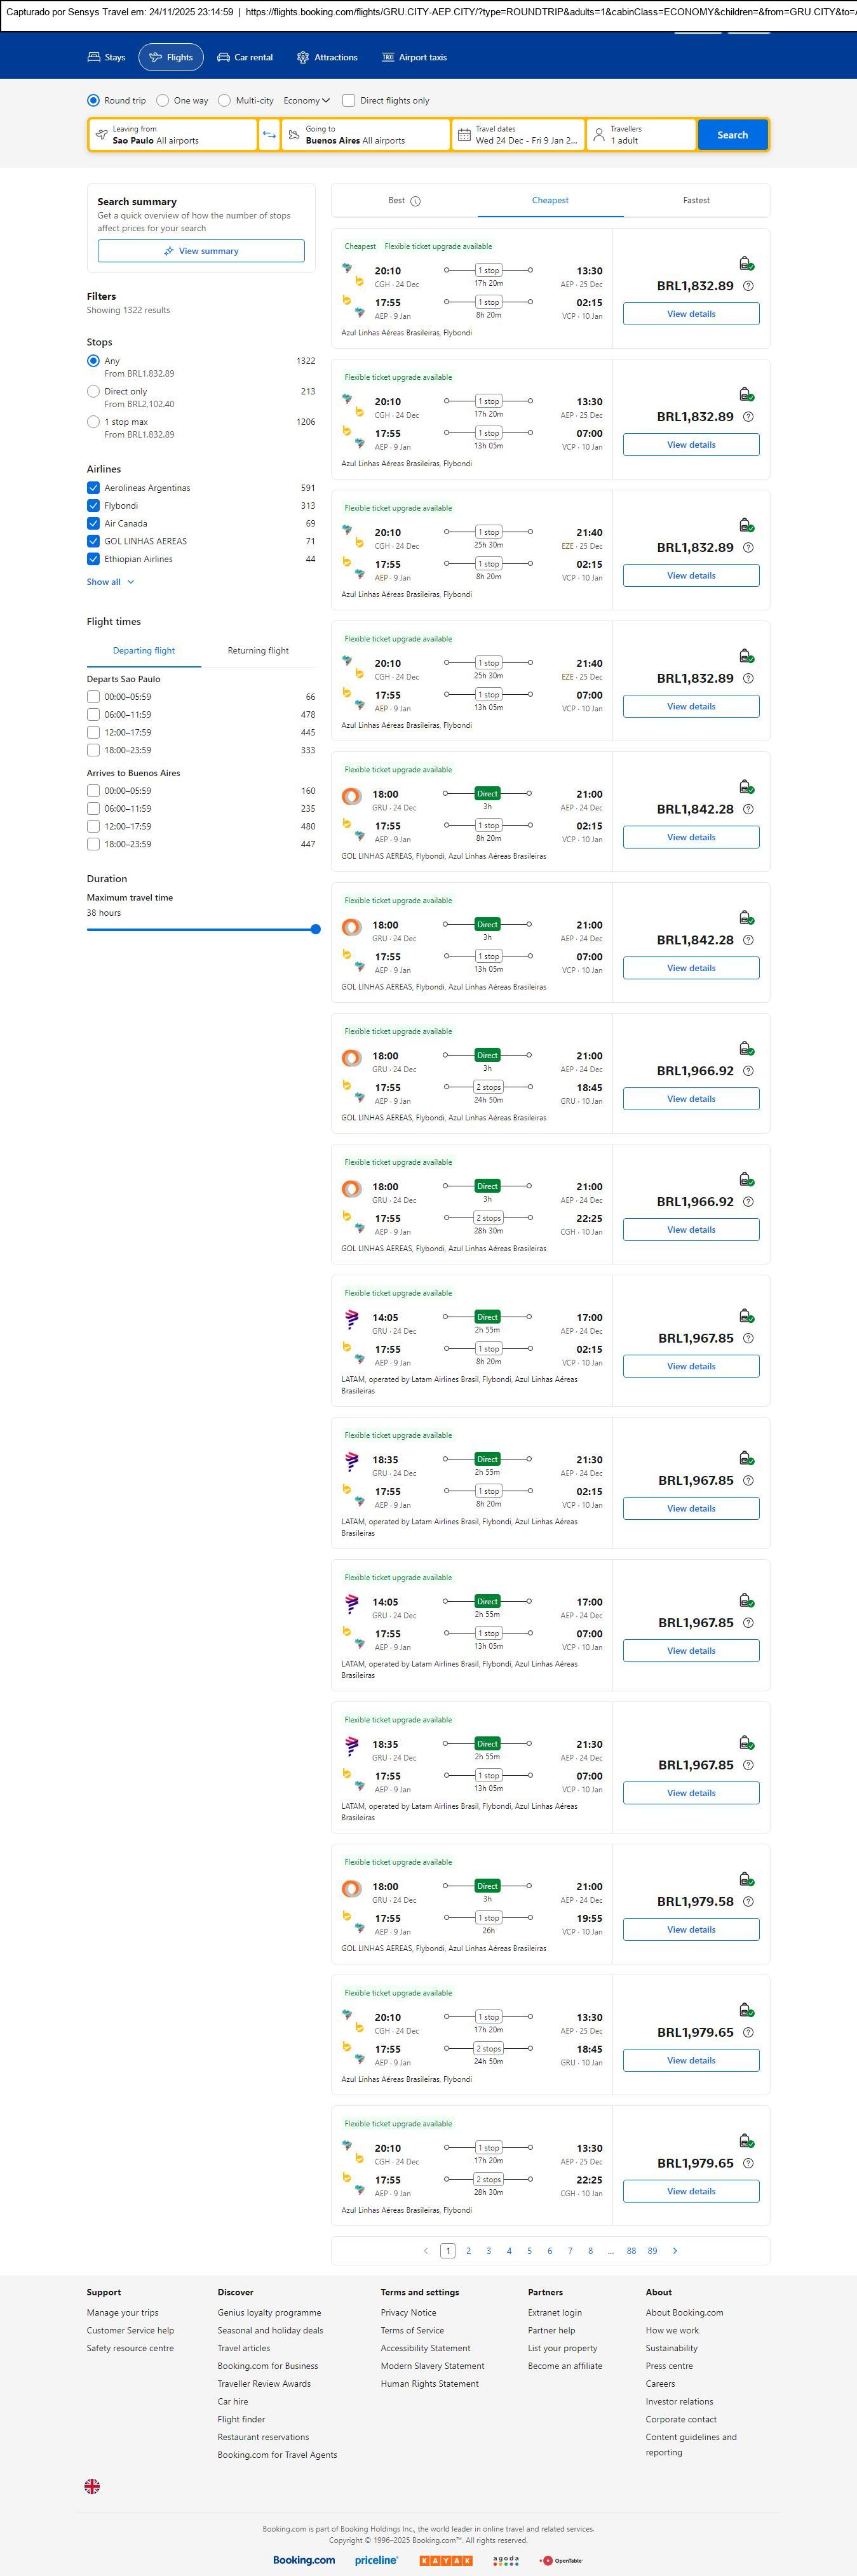Click the next page arrow in pagination

coord(675,2250)
